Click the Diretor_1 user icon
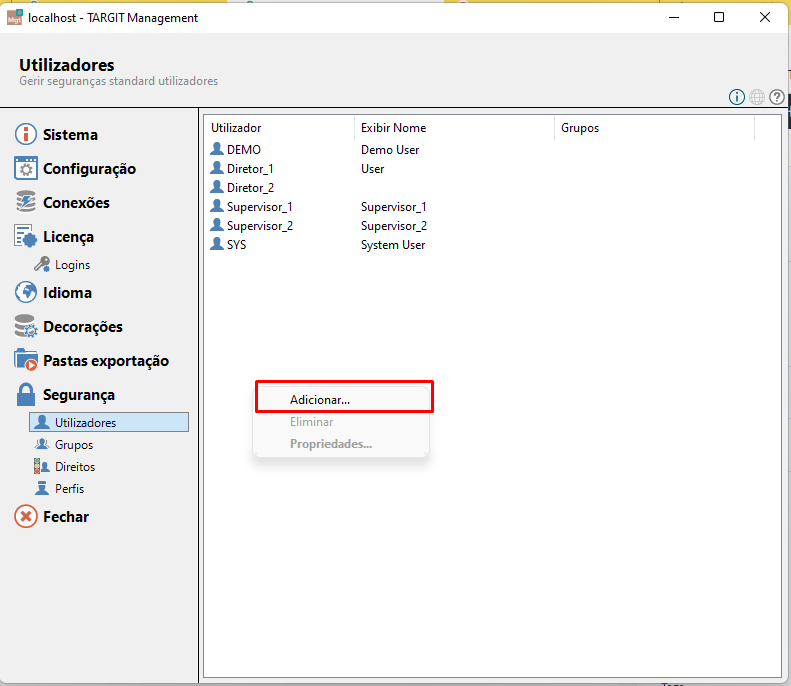The width and height of the screenshot is (791, 686). click(x=217, y=168)
